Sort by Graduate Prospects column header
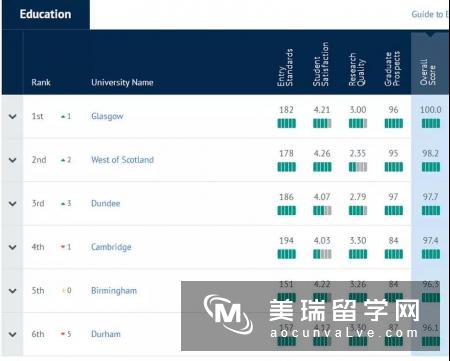 point(392,69)
